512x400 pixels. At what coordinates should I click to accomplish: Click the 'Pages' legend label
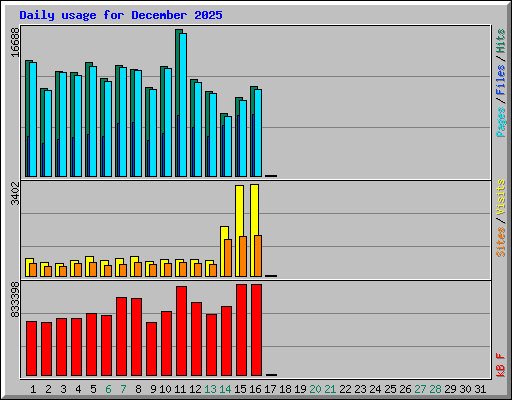coord(500,122)
